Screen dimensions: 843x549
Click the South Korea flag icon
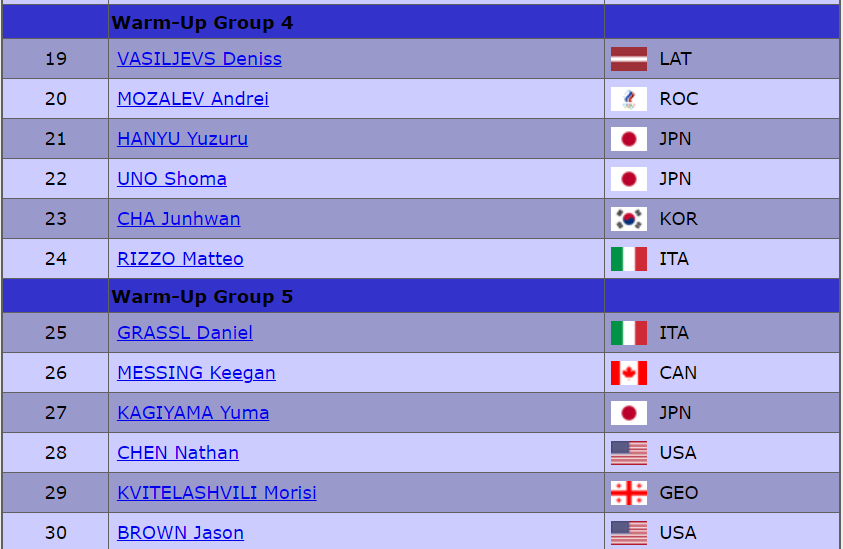(x=628, y=219)
